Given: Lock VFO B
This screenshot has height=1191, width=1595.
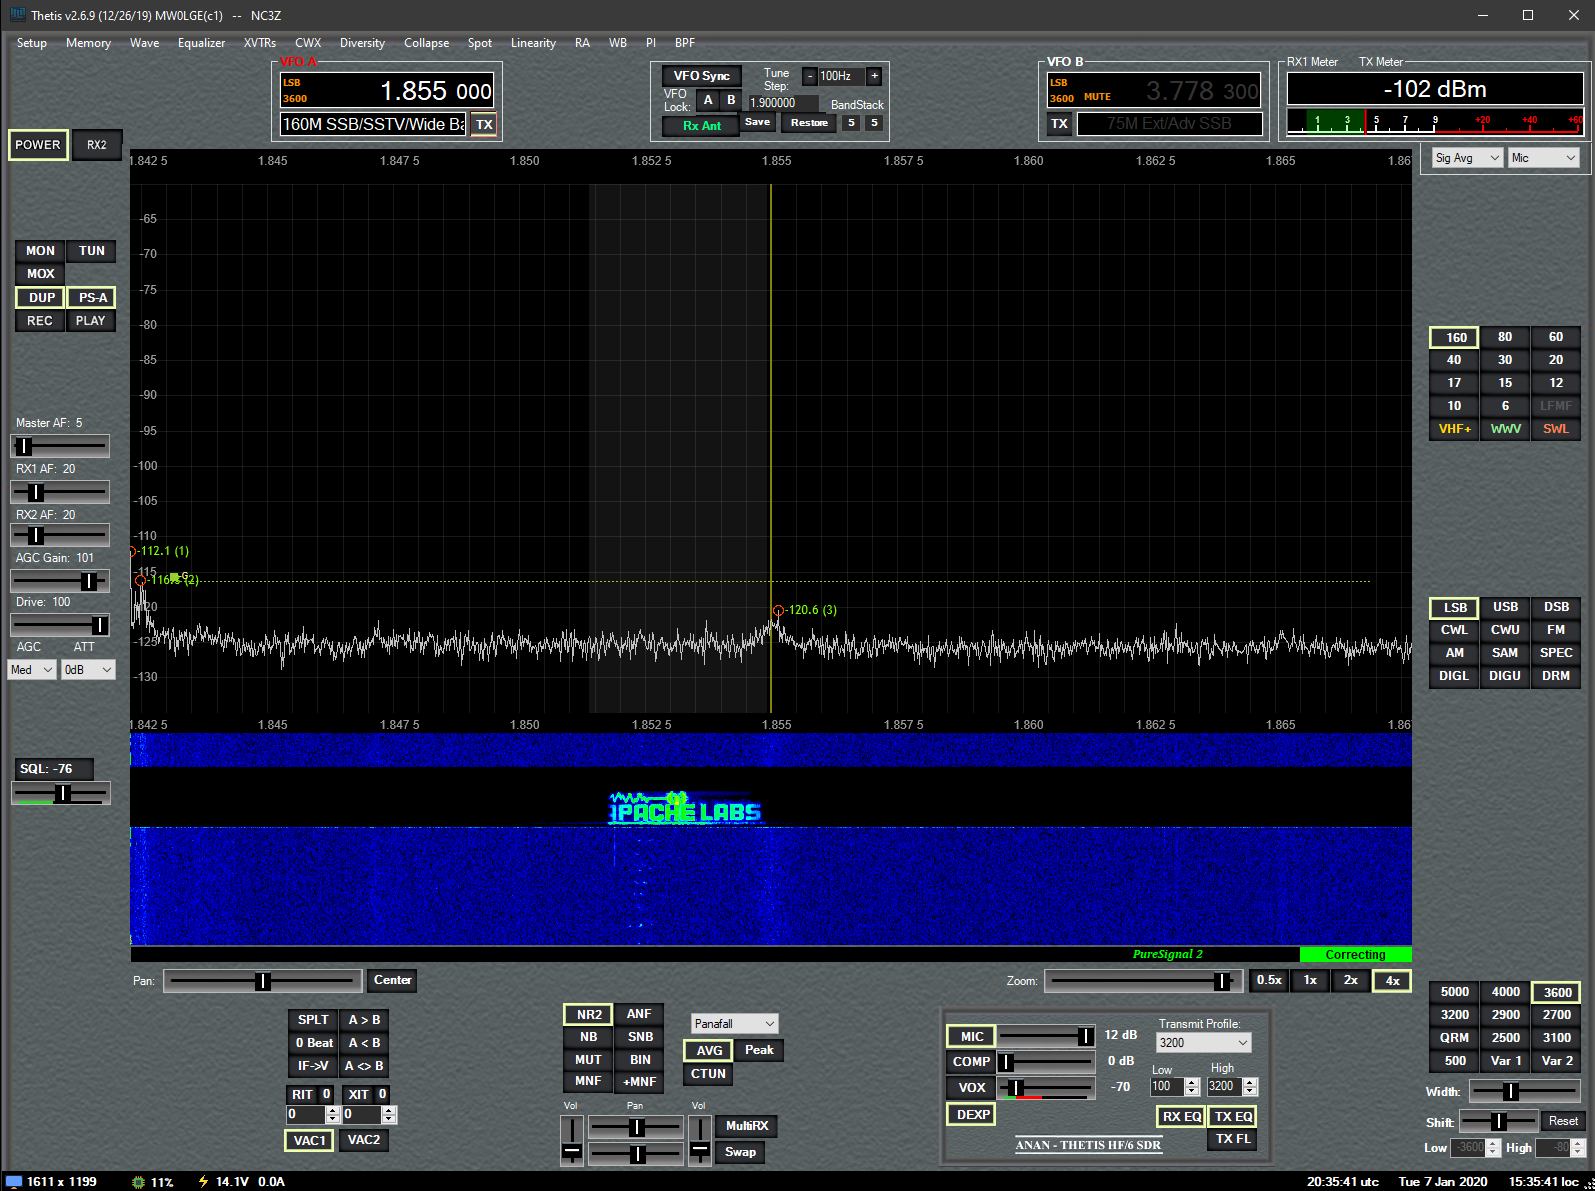Looking at the screenshot, I should [731, 100].
